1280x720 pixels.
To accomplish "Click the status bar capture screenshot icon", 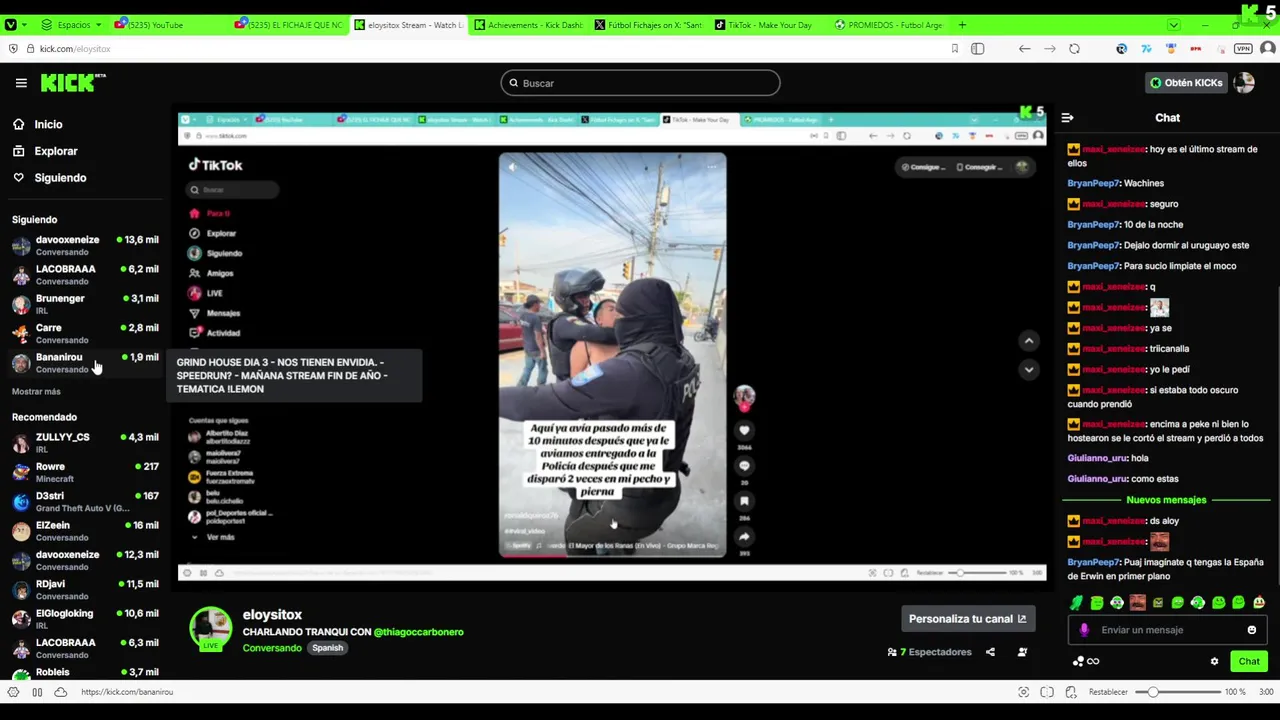I will tap(1023, 692).
